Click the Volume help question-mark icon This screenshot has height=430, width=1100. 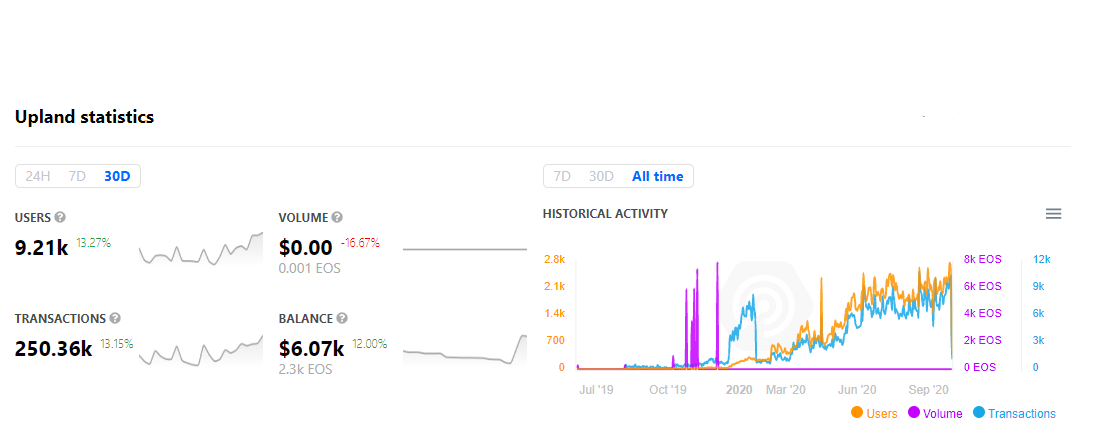click(337, 217)
